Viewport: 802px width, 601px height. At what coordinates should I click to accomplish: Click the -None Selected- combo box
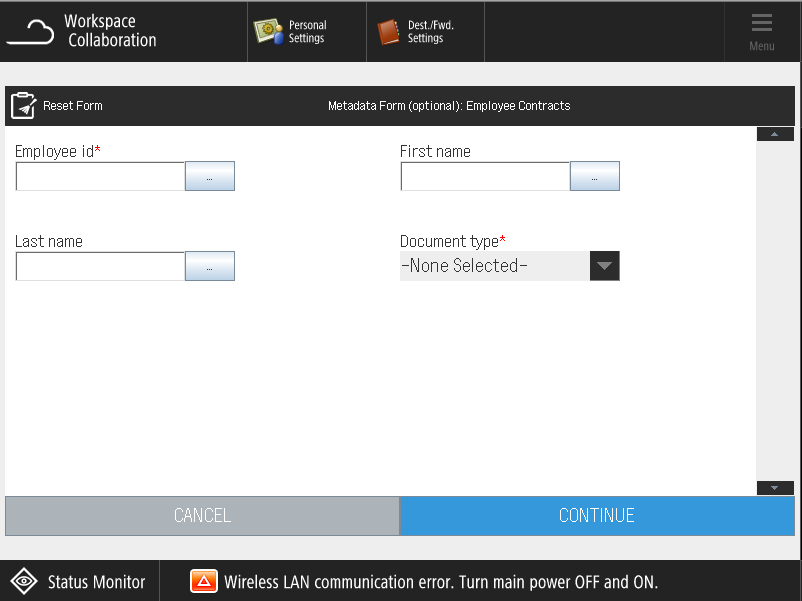(494, 266)
